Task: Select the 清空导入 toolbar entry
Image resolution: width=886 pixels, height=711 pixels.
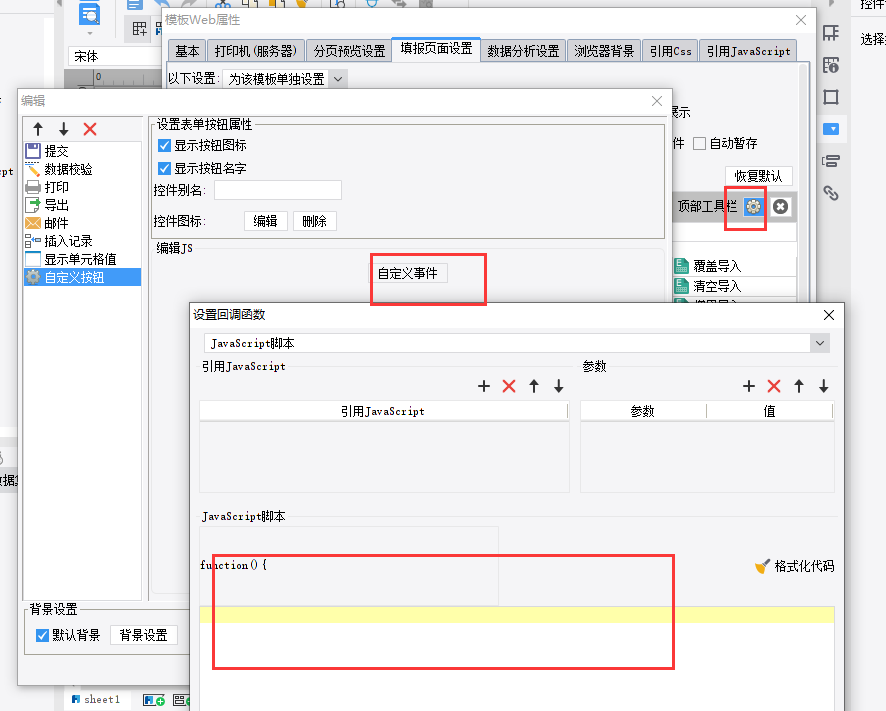Action: pyautogui.click(x=735, y=286)
